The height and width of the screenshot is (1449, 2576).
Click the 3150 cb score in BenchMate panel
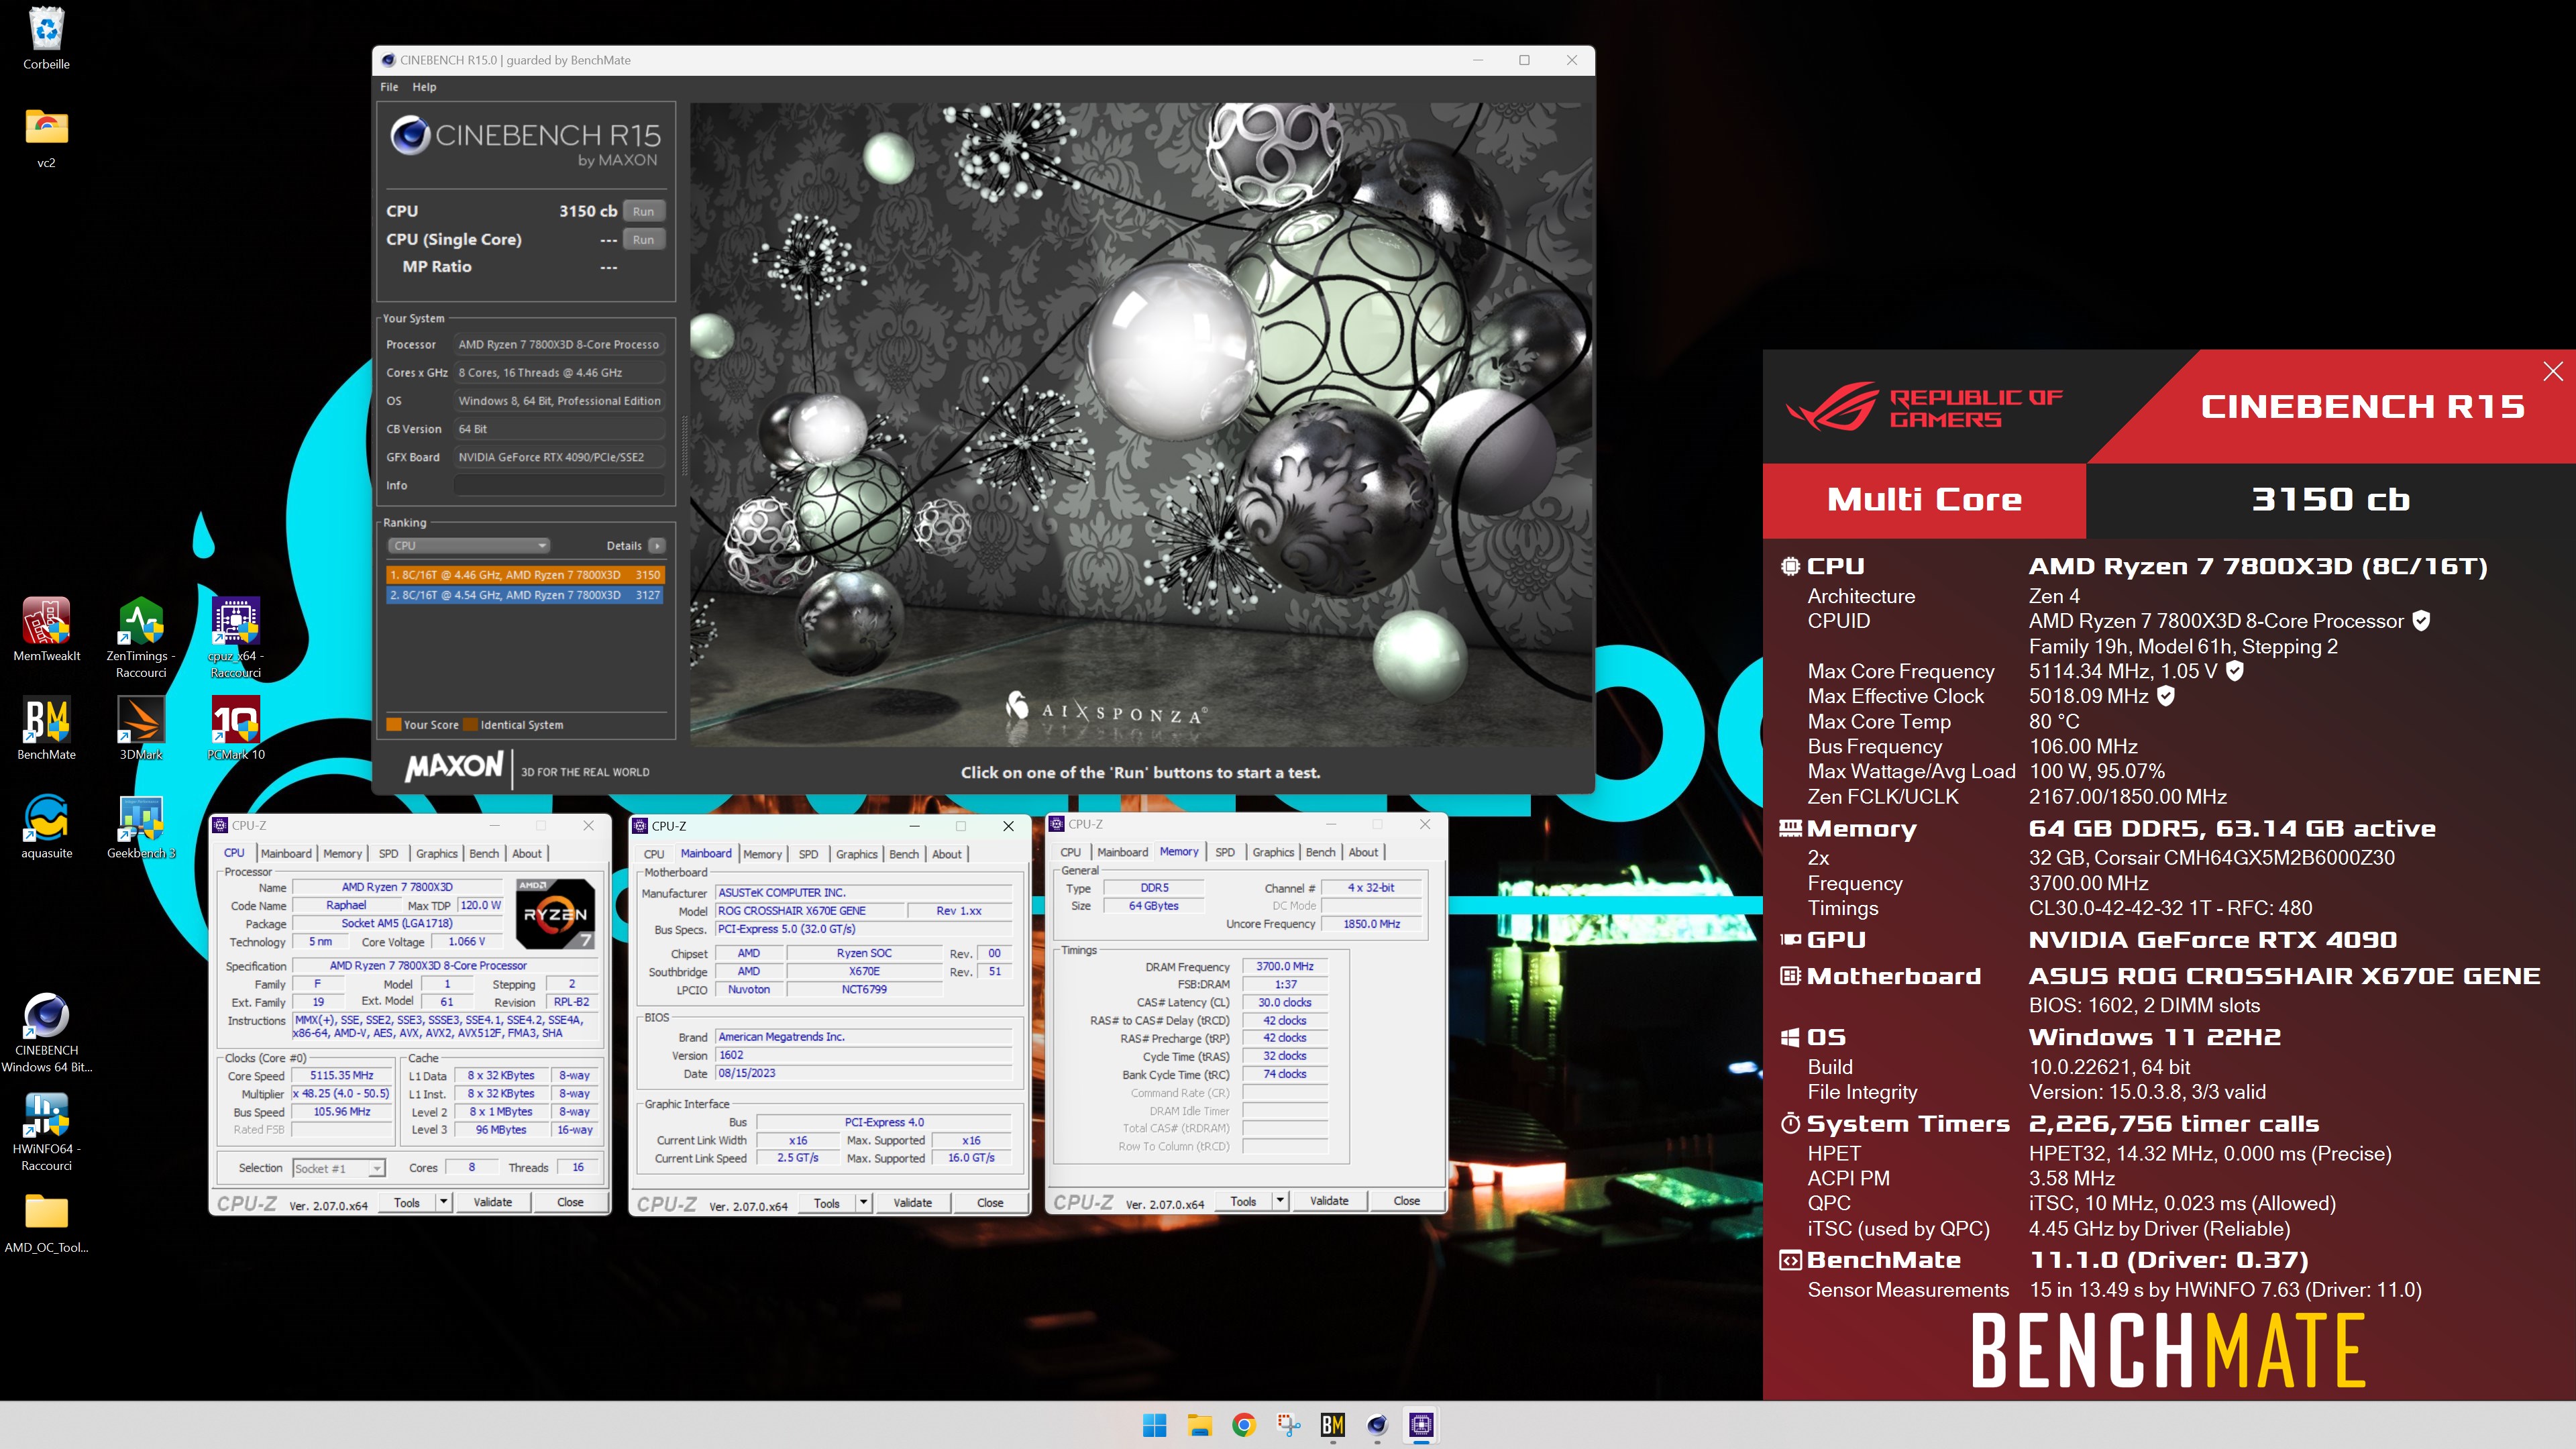click(x=2330, y=500)
